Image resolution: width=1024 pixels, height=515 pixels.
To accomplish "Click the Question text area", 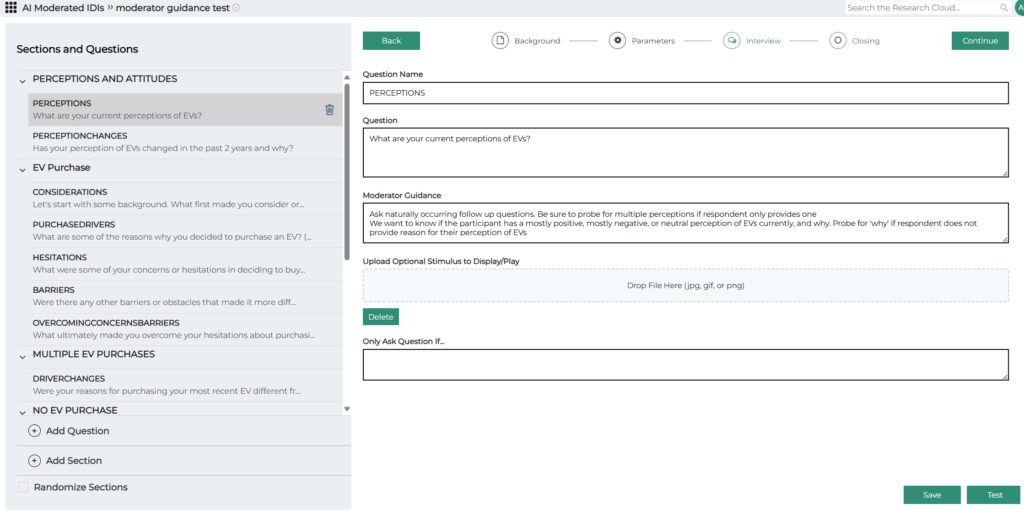I will (x=686, y=152).
